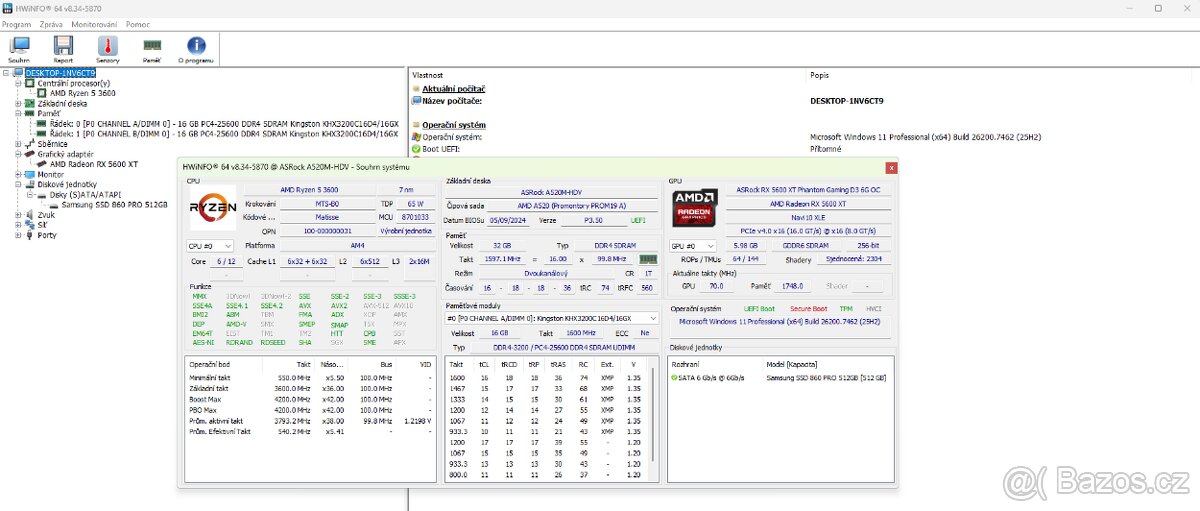Select Disky (S)ATA/ATAPI tree item
1200x511 pixels.
click(x=85, y=194)
